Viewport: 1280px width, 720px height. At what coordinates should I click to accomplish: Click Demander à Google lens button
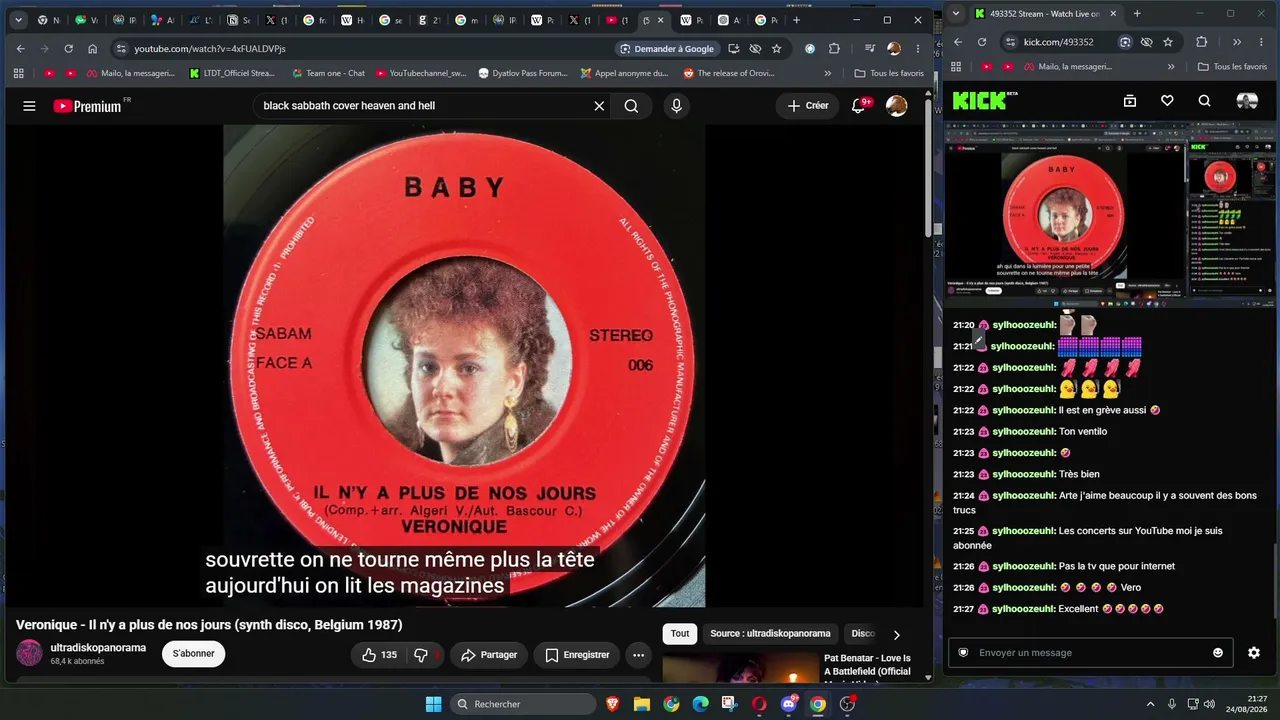click(667, 48)
